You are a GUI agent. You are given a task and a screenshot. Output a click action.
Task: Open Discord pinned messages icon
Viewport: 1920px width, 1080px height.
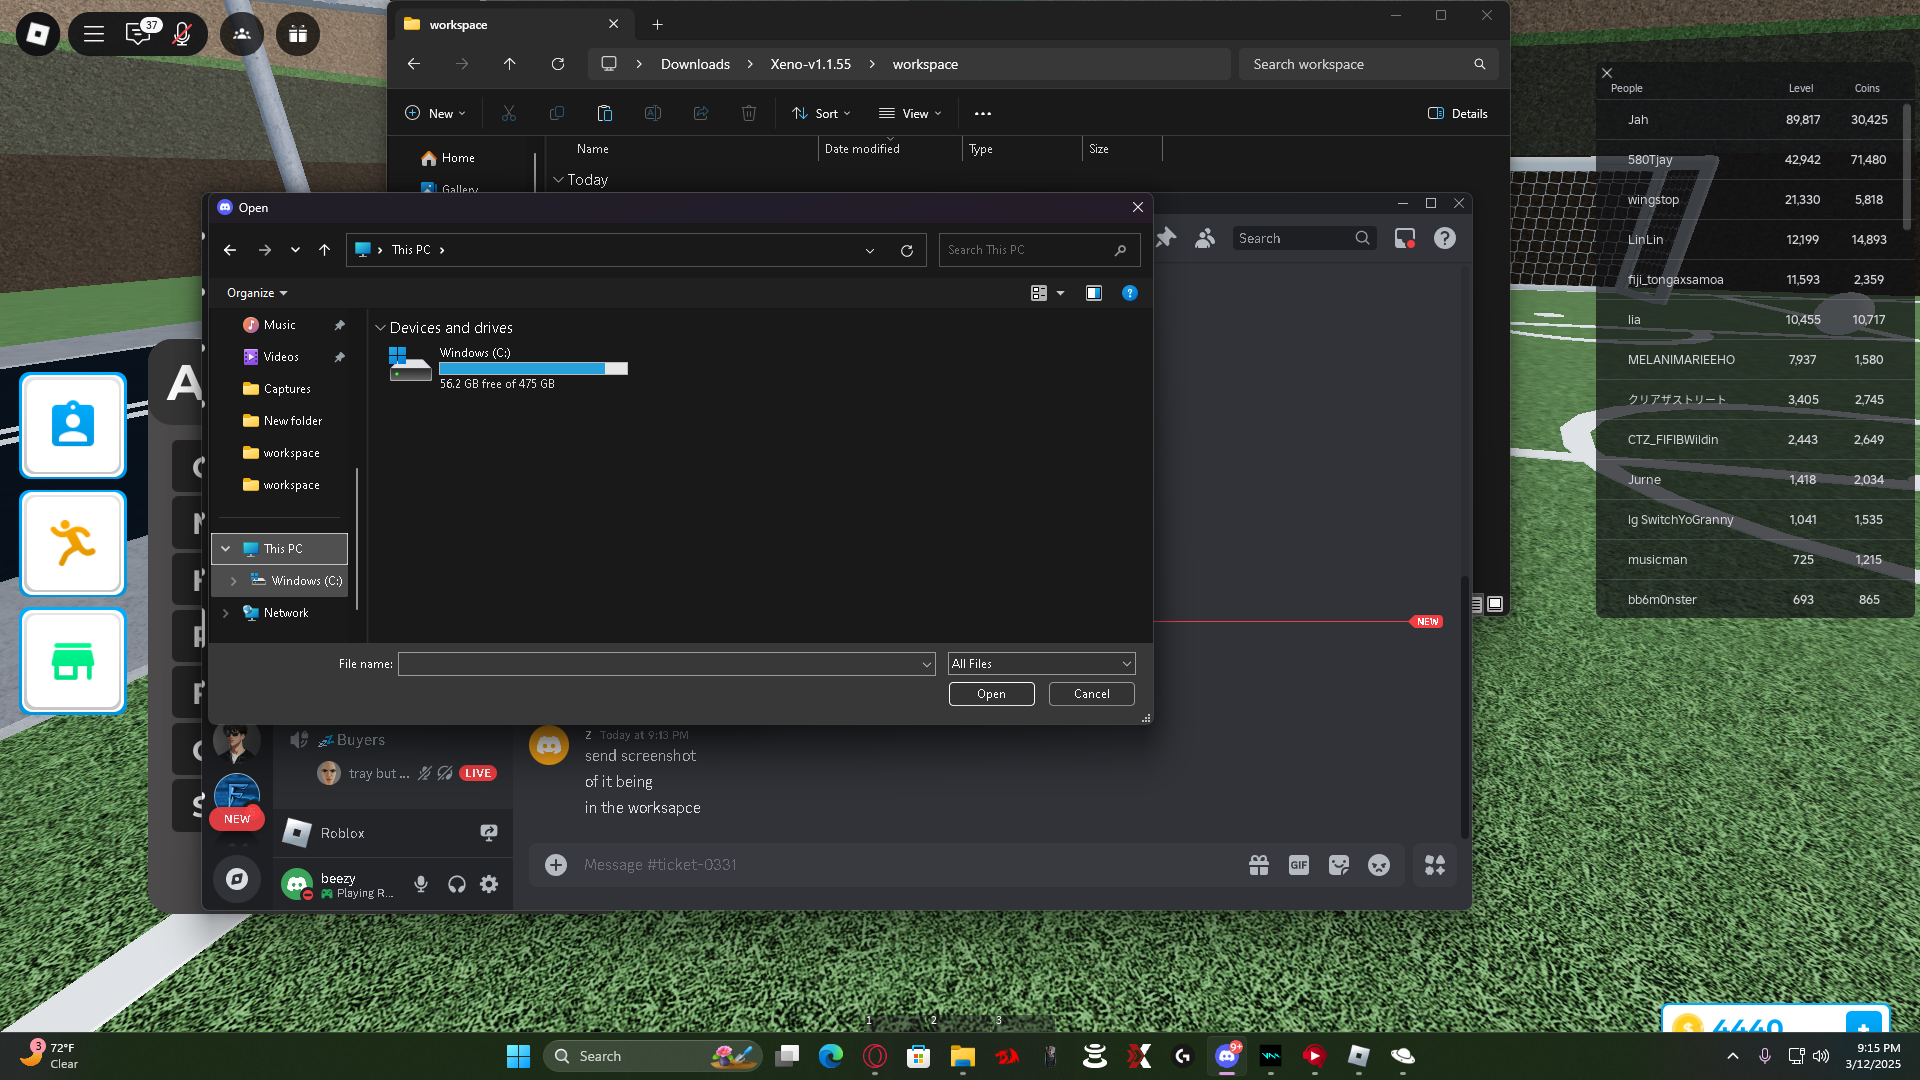point(1166,238)
